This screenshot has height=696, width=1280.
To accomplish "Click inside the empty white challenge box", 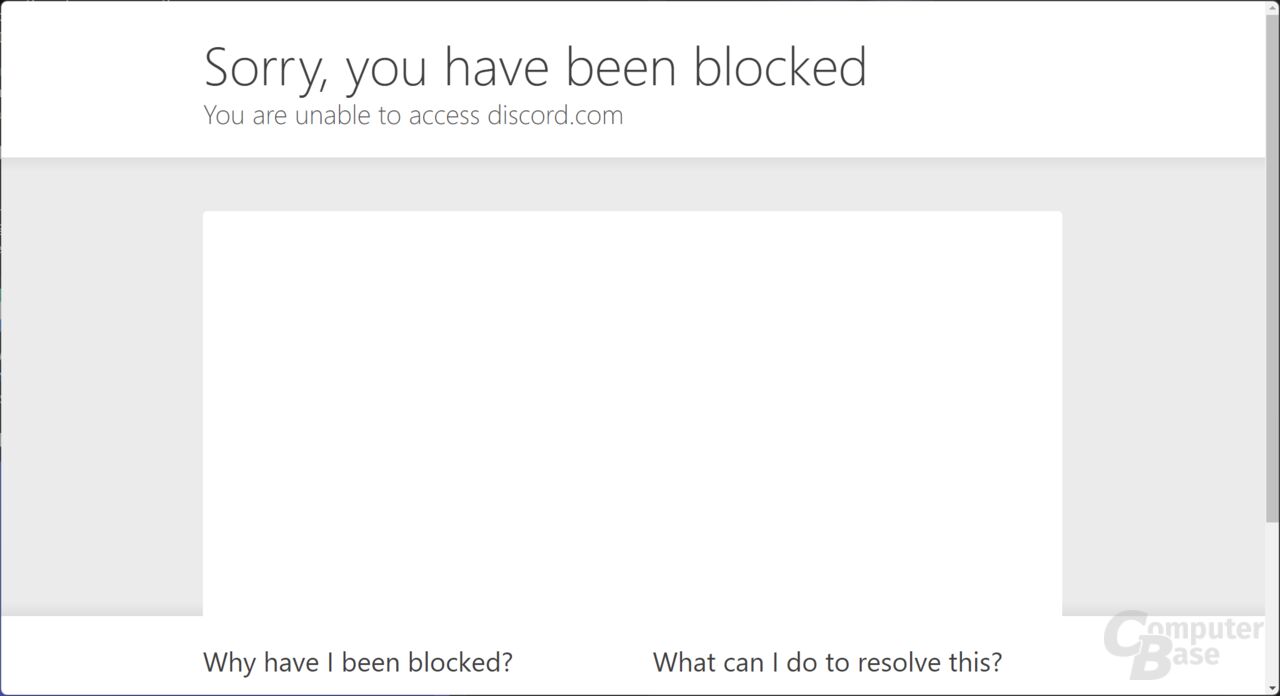I will [632, 413].
